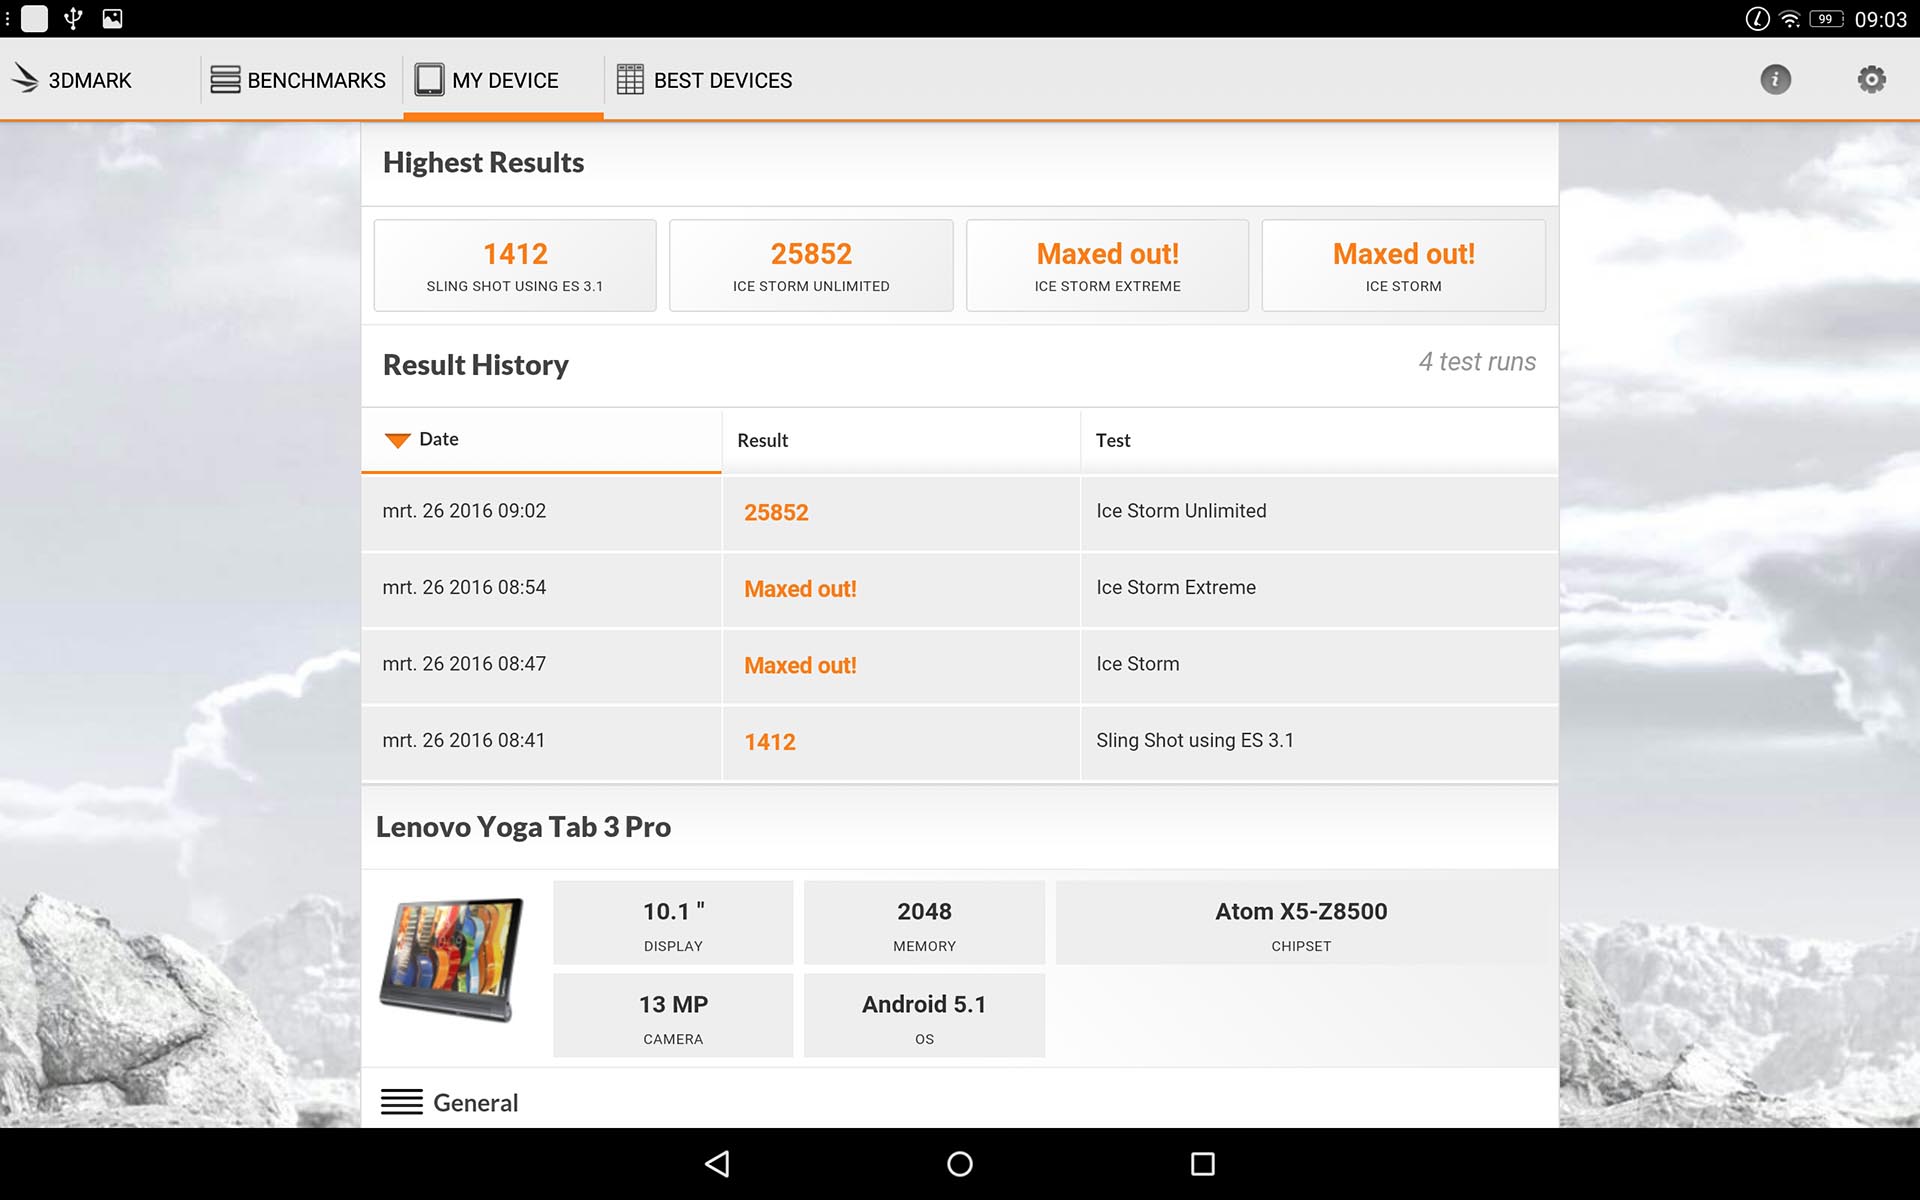Tap the General list icon
The width and height of the screenshot is (1920, 1200).
point(401,1102)
